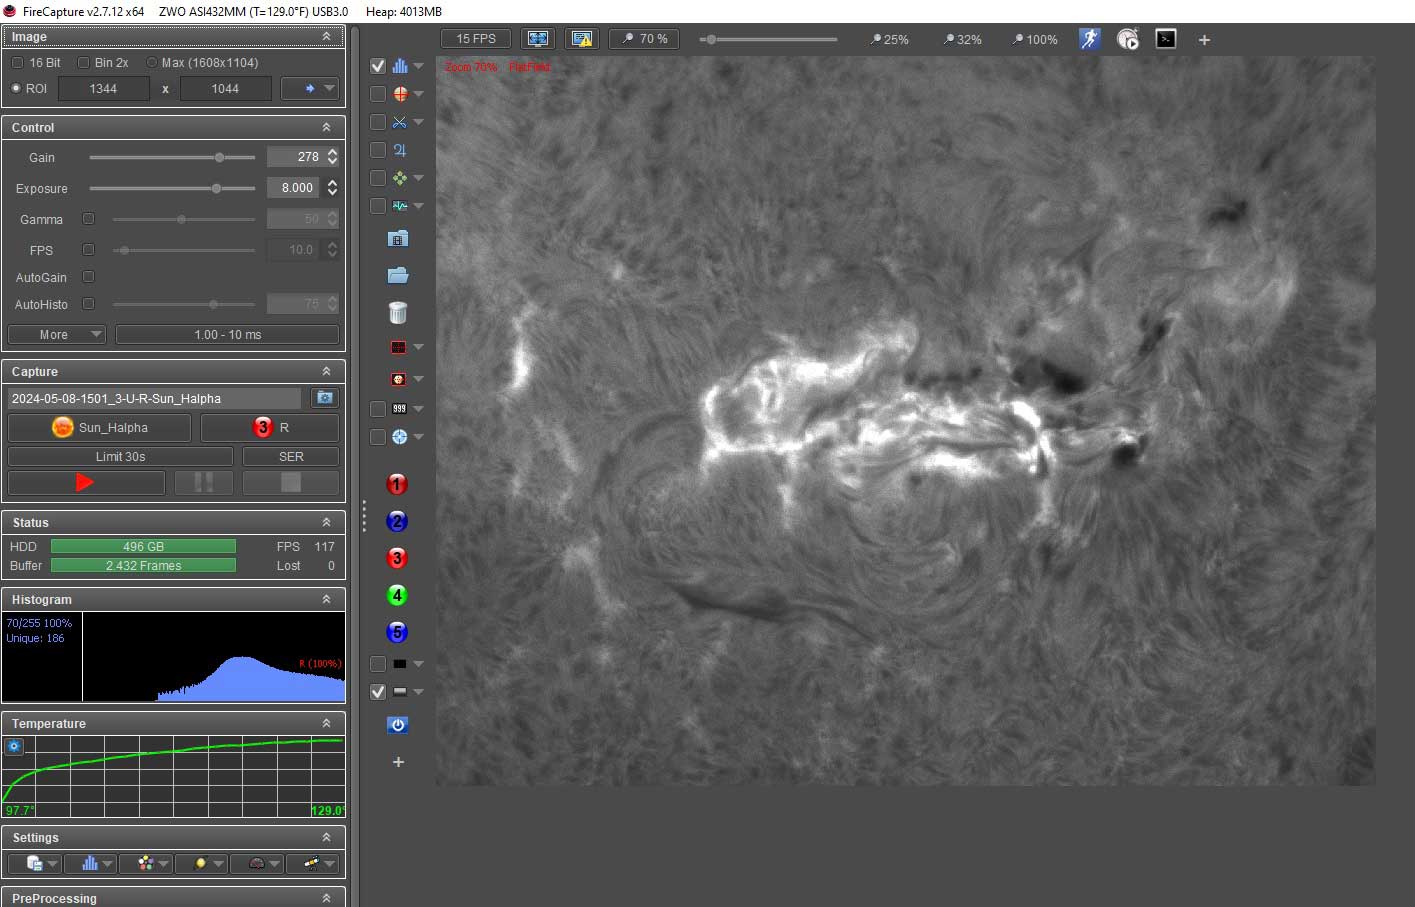Click the red flat-field dice icon
The width and height of the screenshot is (1415, 907).
(398, 379)
